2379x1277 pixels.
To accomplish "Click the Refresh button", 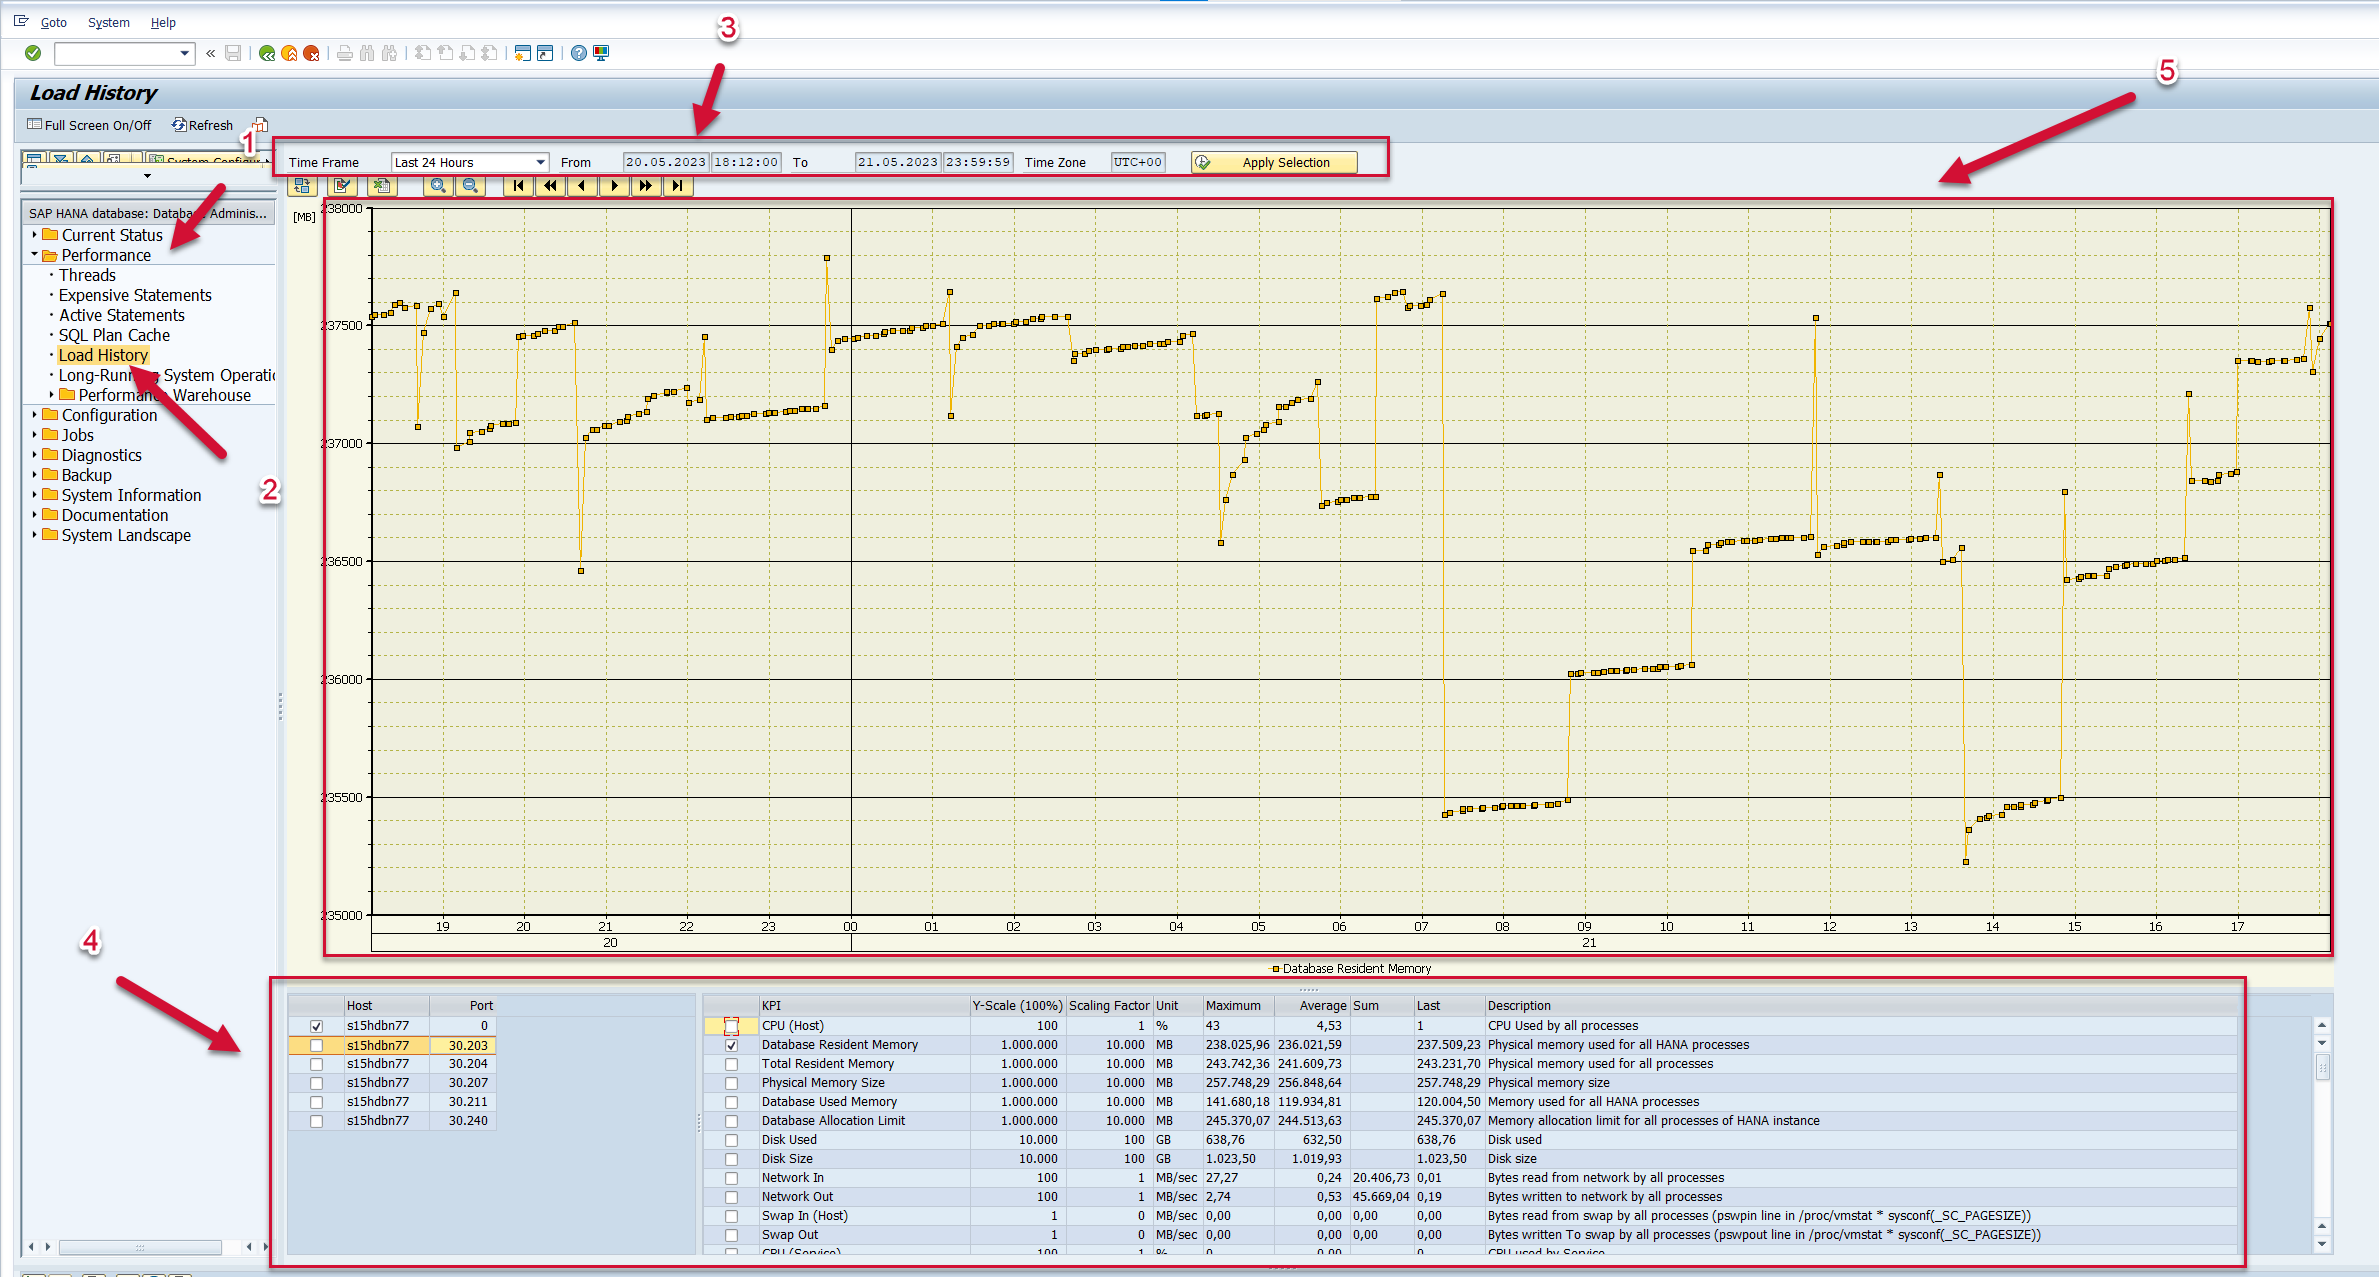I will click(202, 125).
